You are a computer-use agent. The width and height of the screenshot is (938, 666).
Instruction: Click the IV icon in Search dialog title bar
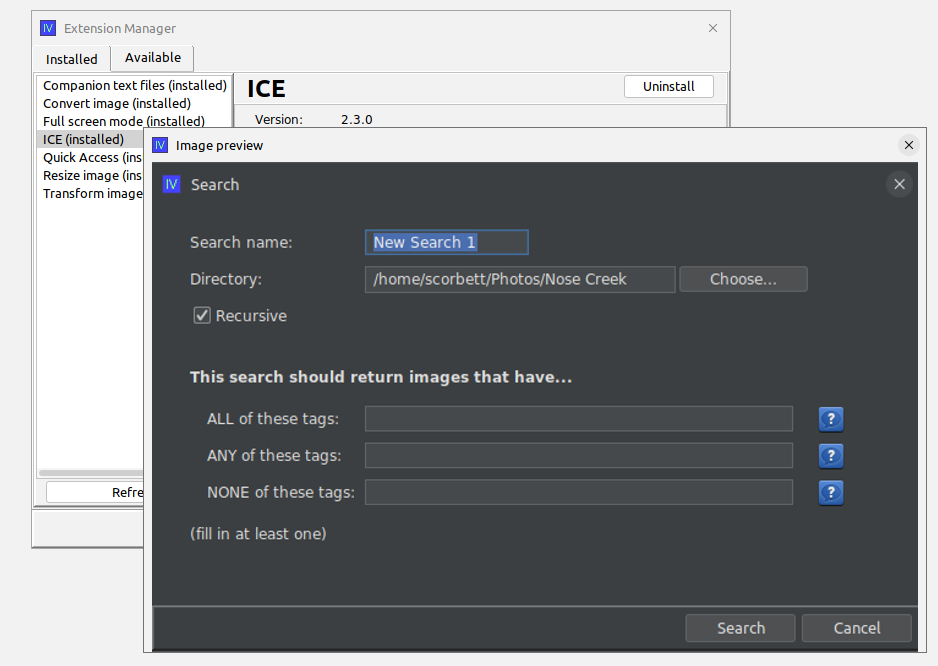pyautogui.click(x=171, y=184)
